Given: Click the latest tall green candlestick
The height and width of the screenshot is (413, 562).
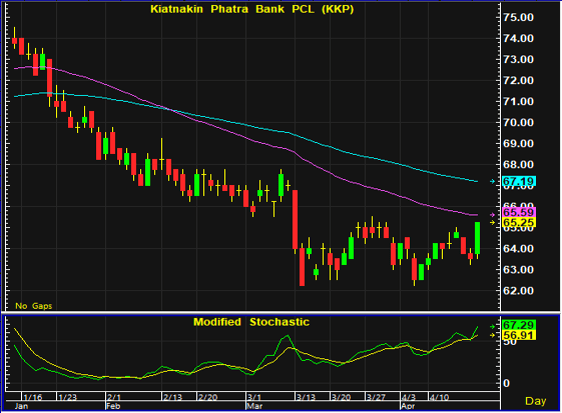Looking at the screenshot, I should (x=477, y=238).
